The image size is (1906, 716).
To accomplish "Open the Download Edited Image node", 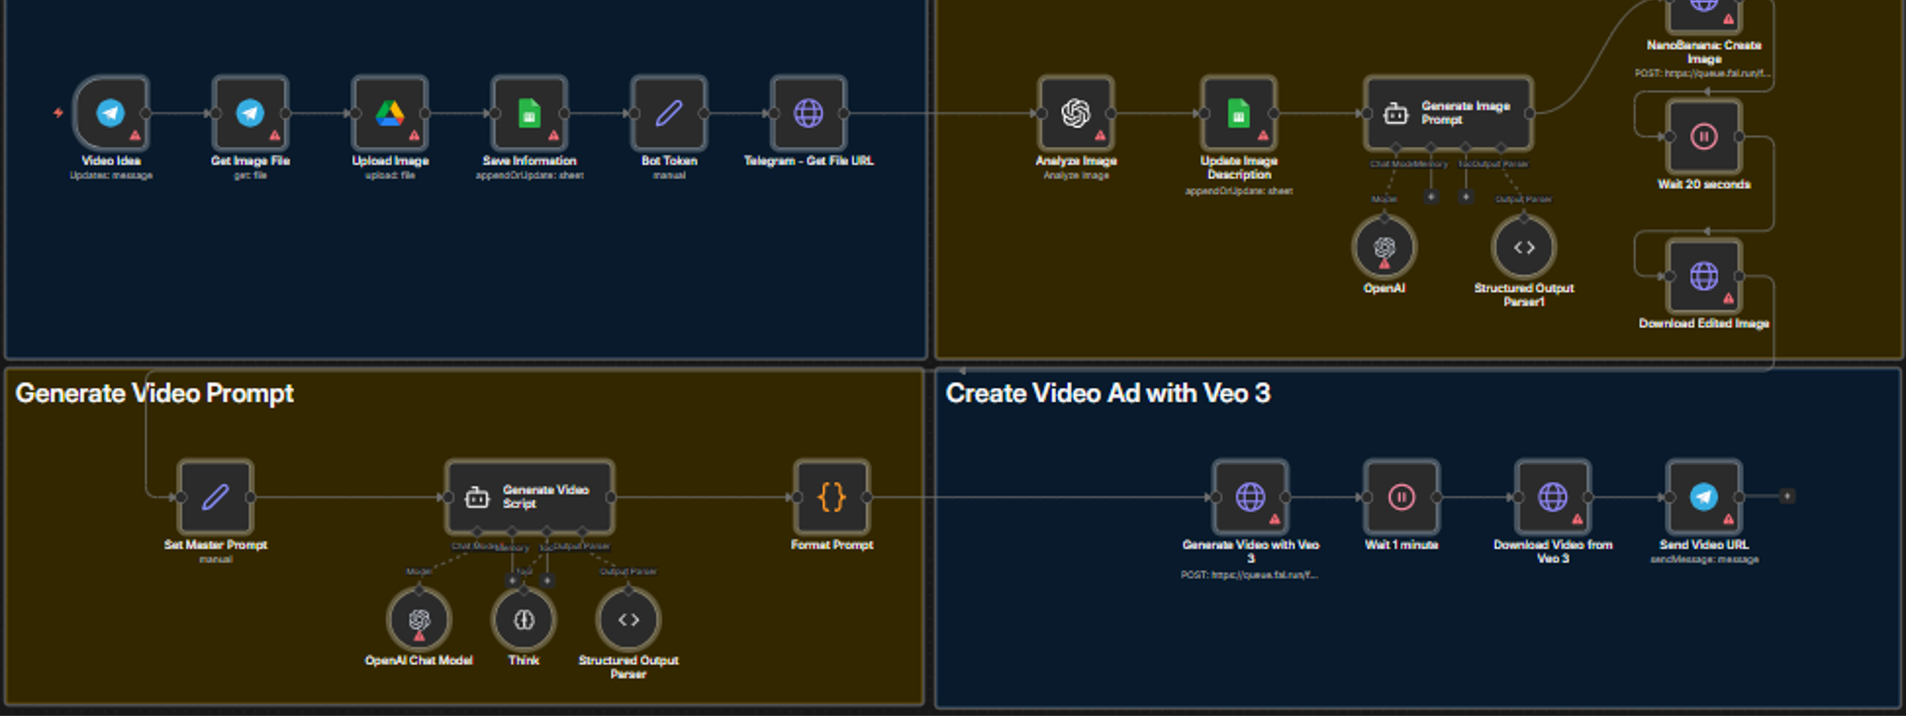I will (x=1704, y=276).
